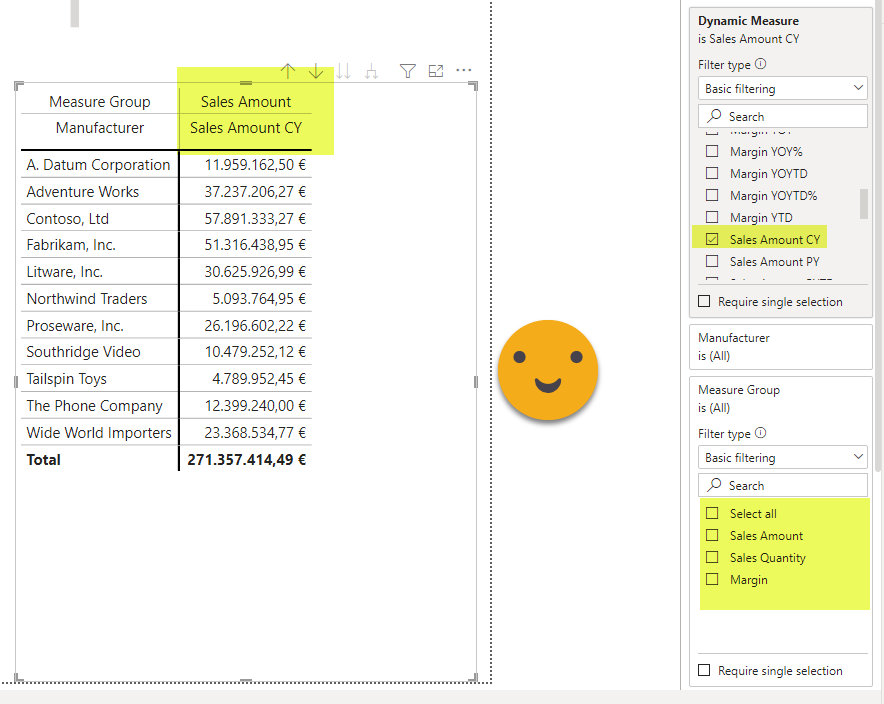Viewport: 884px width, 704px height.
Task: Uncheck the Sales Amount CY checkbox
Action: 712,240
